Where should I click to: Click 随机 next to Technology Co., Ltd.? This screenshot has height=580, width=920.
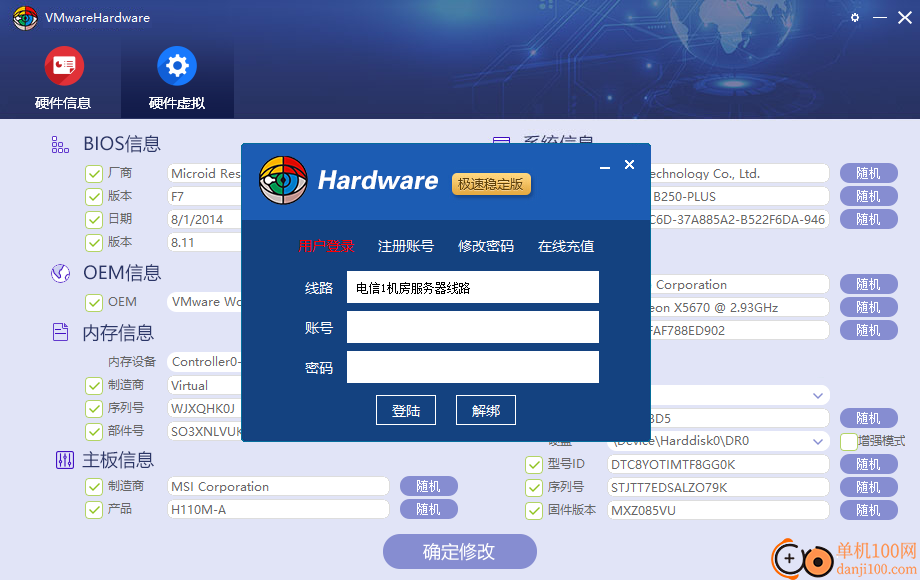click(x=869, y=173)
